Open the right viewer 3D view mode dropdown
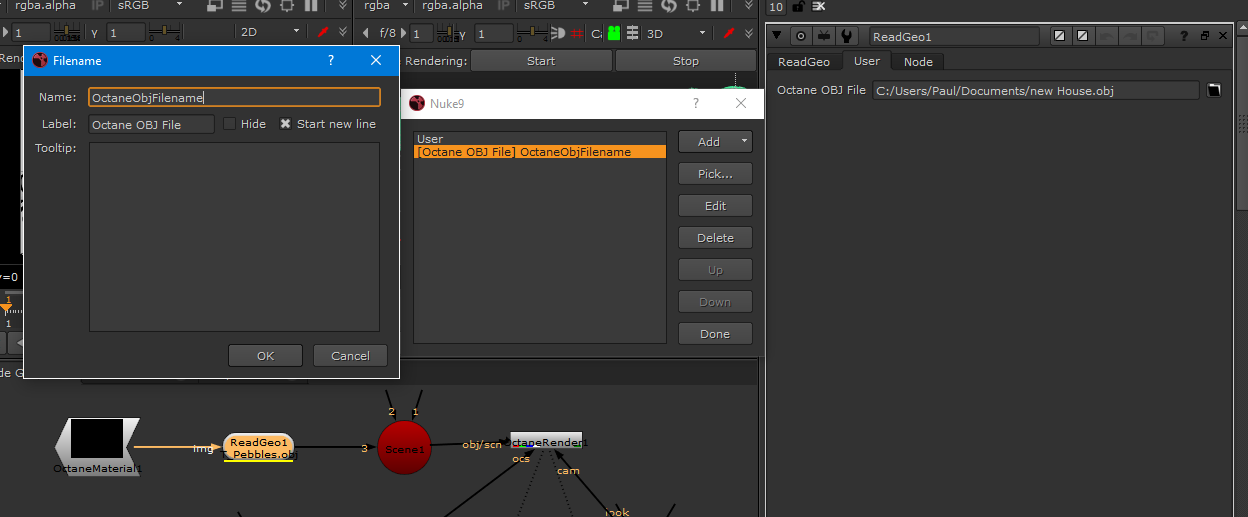1248x517 pixels. 676,33
